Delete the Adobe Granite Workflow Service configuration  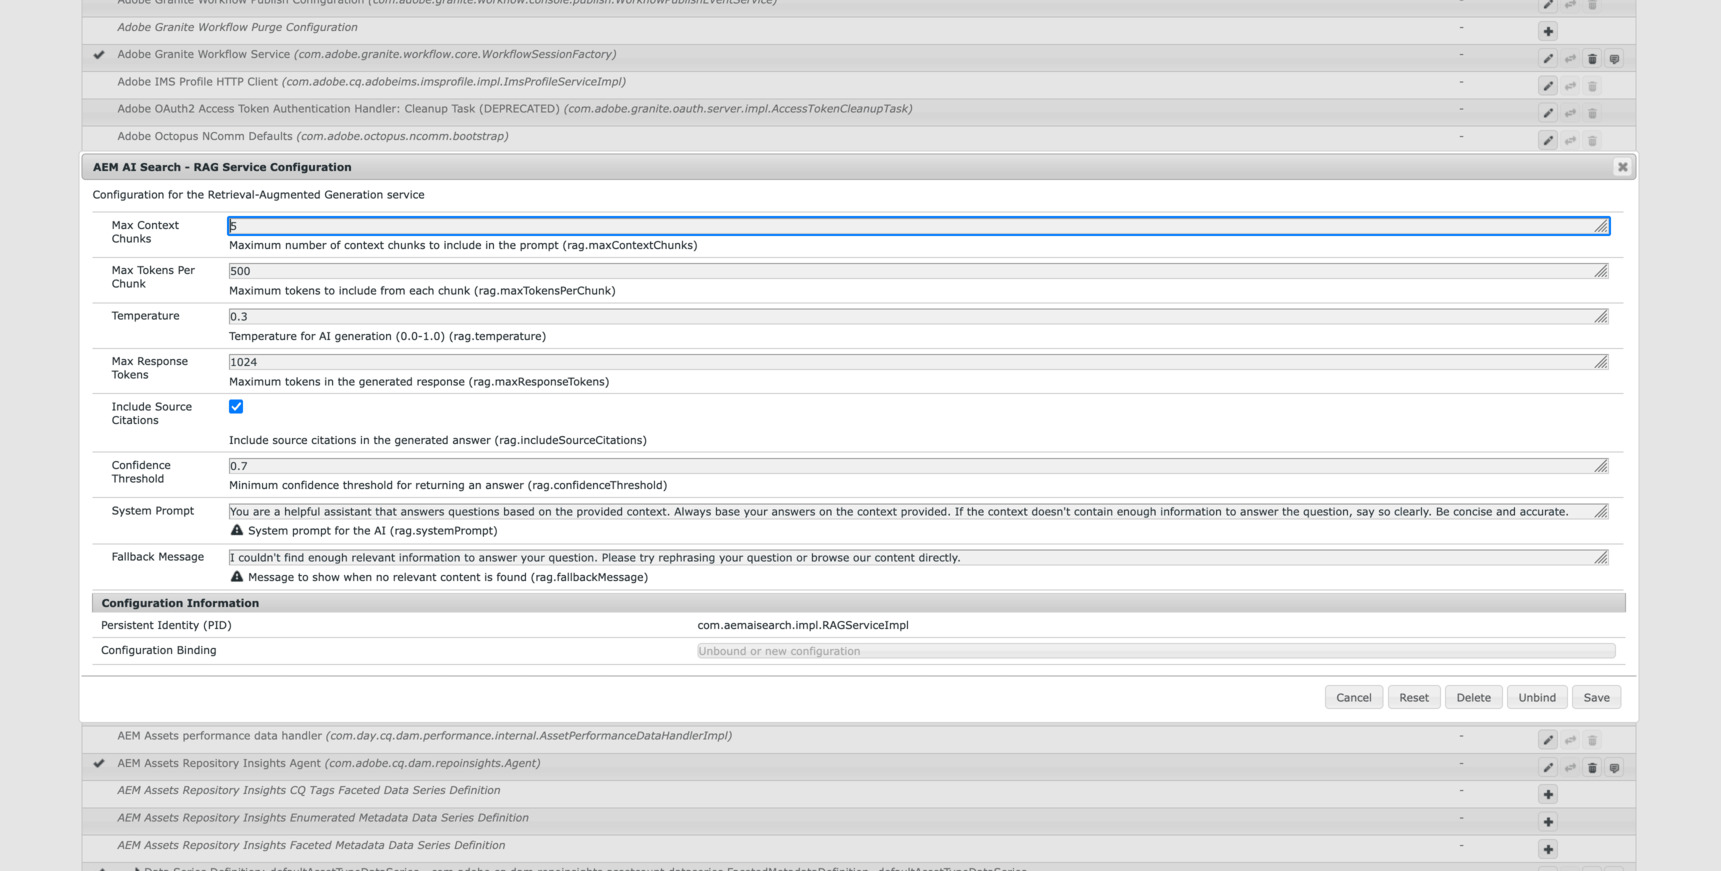[1592, 59]
